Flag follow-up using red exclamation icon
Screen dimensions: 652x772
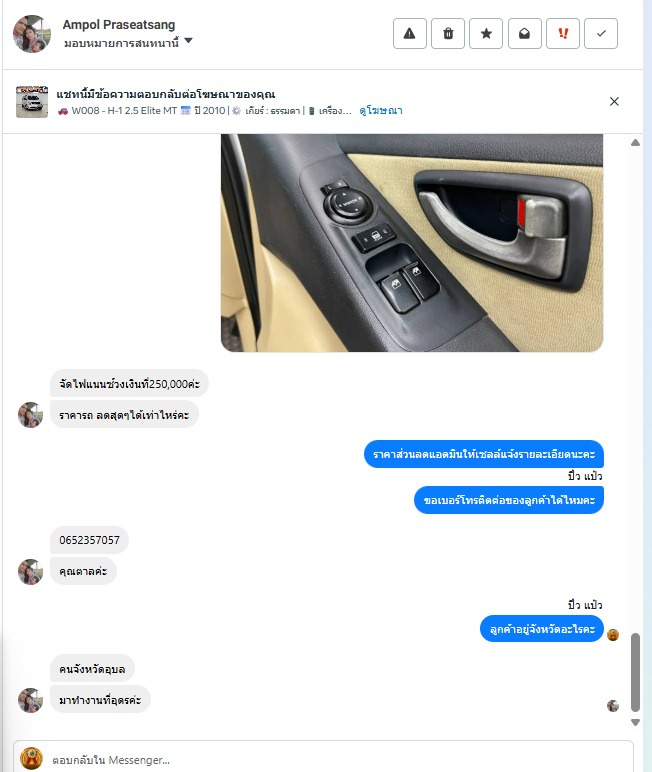point(563,33)
